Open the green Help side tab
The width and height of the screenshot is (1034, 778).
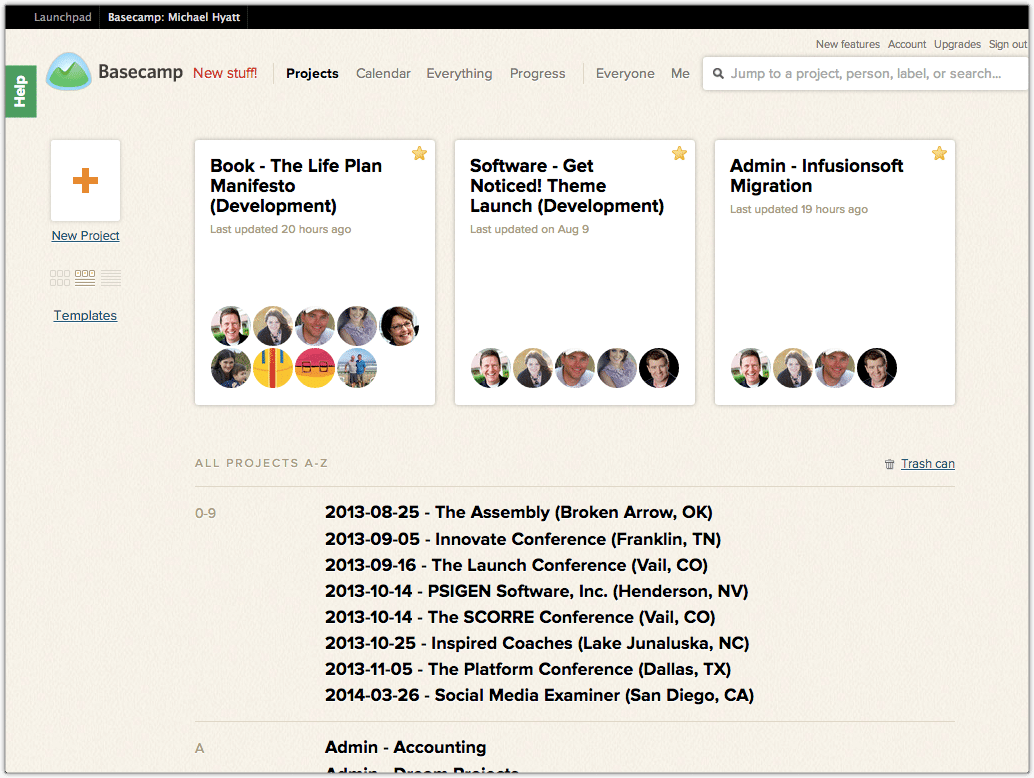click(x=20, y=91)
